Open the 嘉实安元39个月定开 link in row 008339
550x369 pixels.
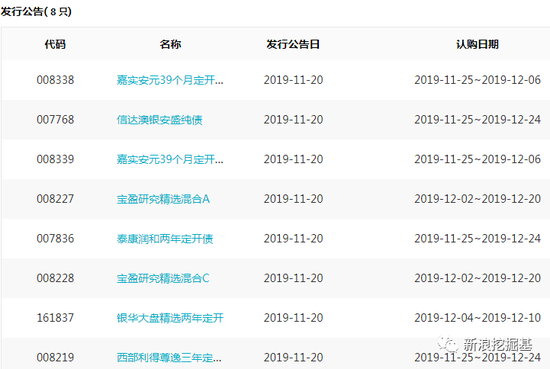click(170, 160)
